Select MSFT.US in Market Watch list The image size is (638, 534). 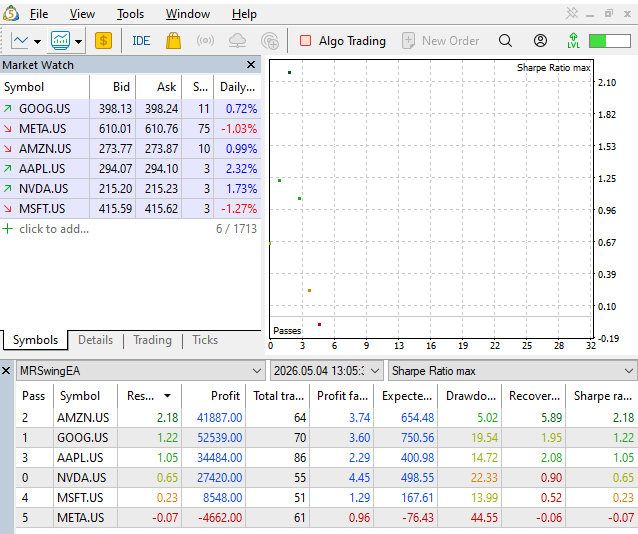click(130, 208)
